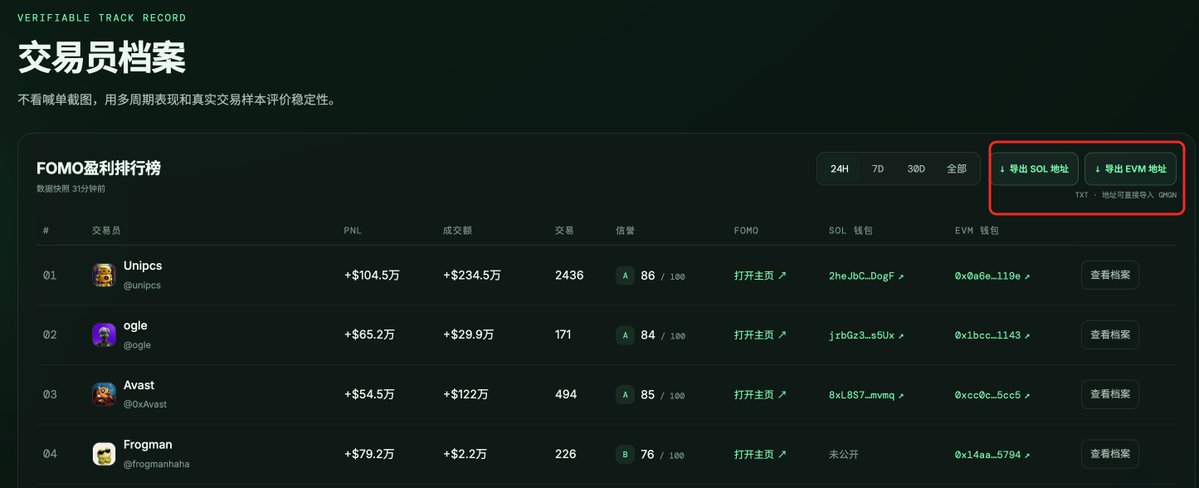Click PNL value +$104.5万
This screenshot has height=488, width=1199.
[x=372, y=275]
